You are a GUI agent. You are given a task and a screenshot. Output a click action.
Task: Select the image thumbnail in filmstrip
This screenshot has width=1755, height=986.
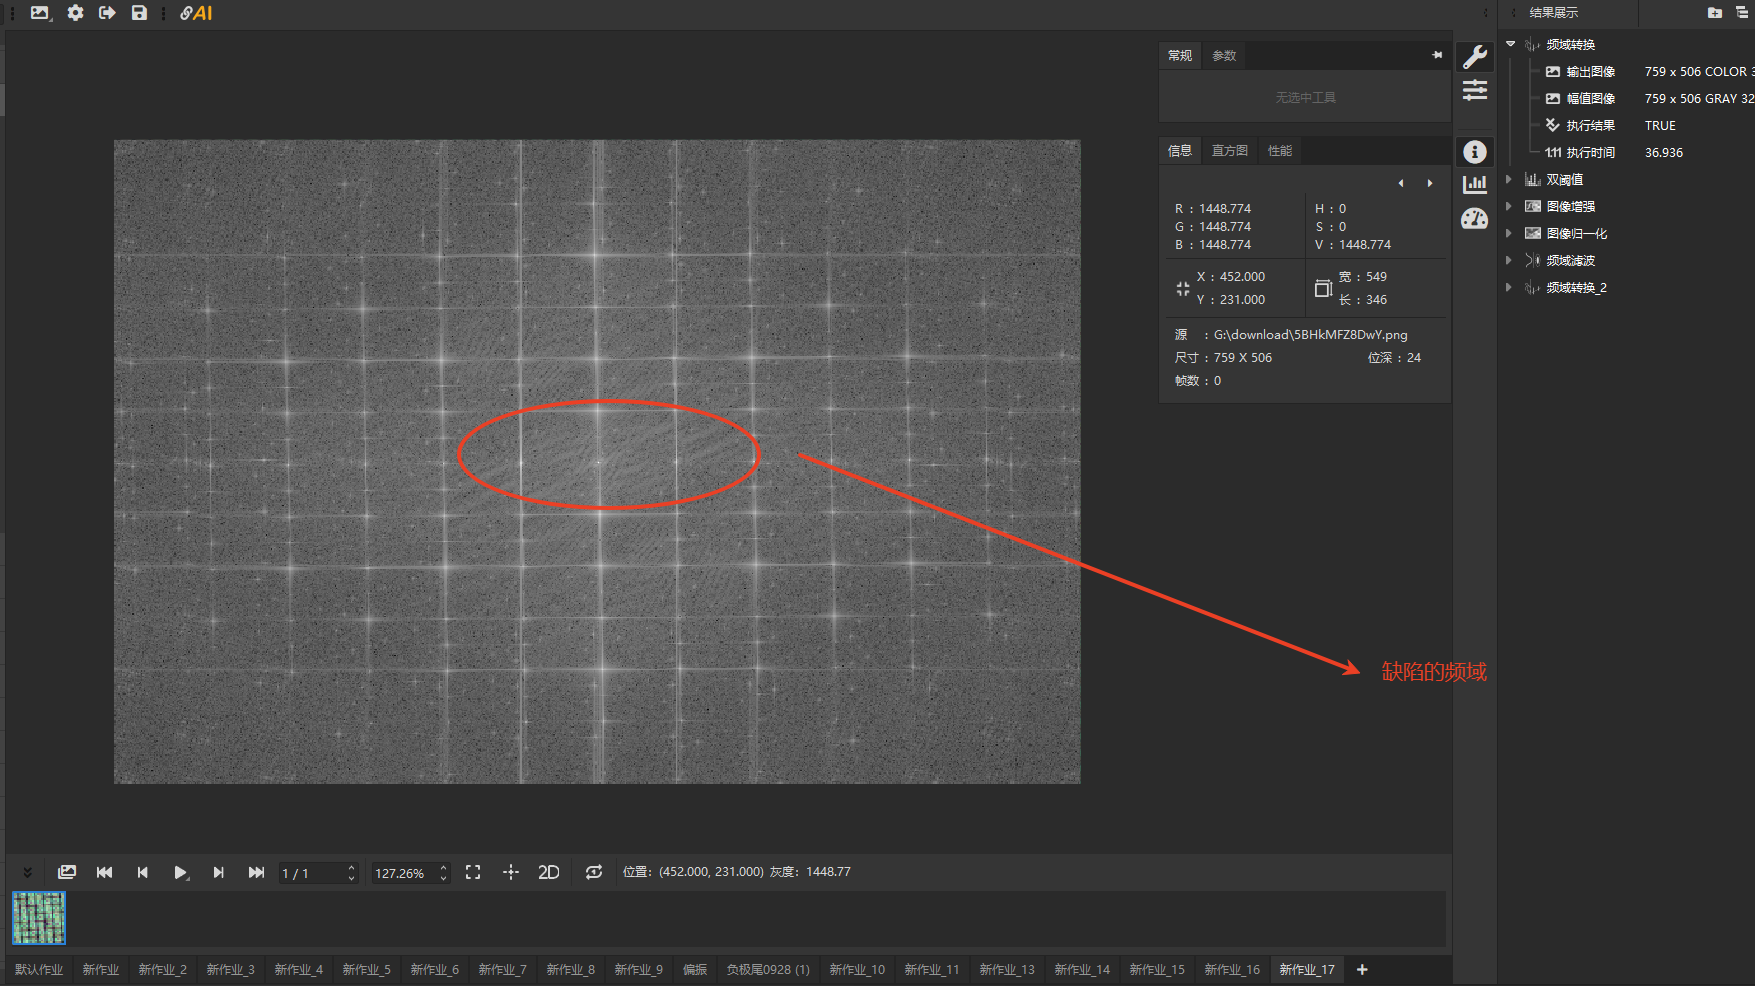click(x=39, y=918)
